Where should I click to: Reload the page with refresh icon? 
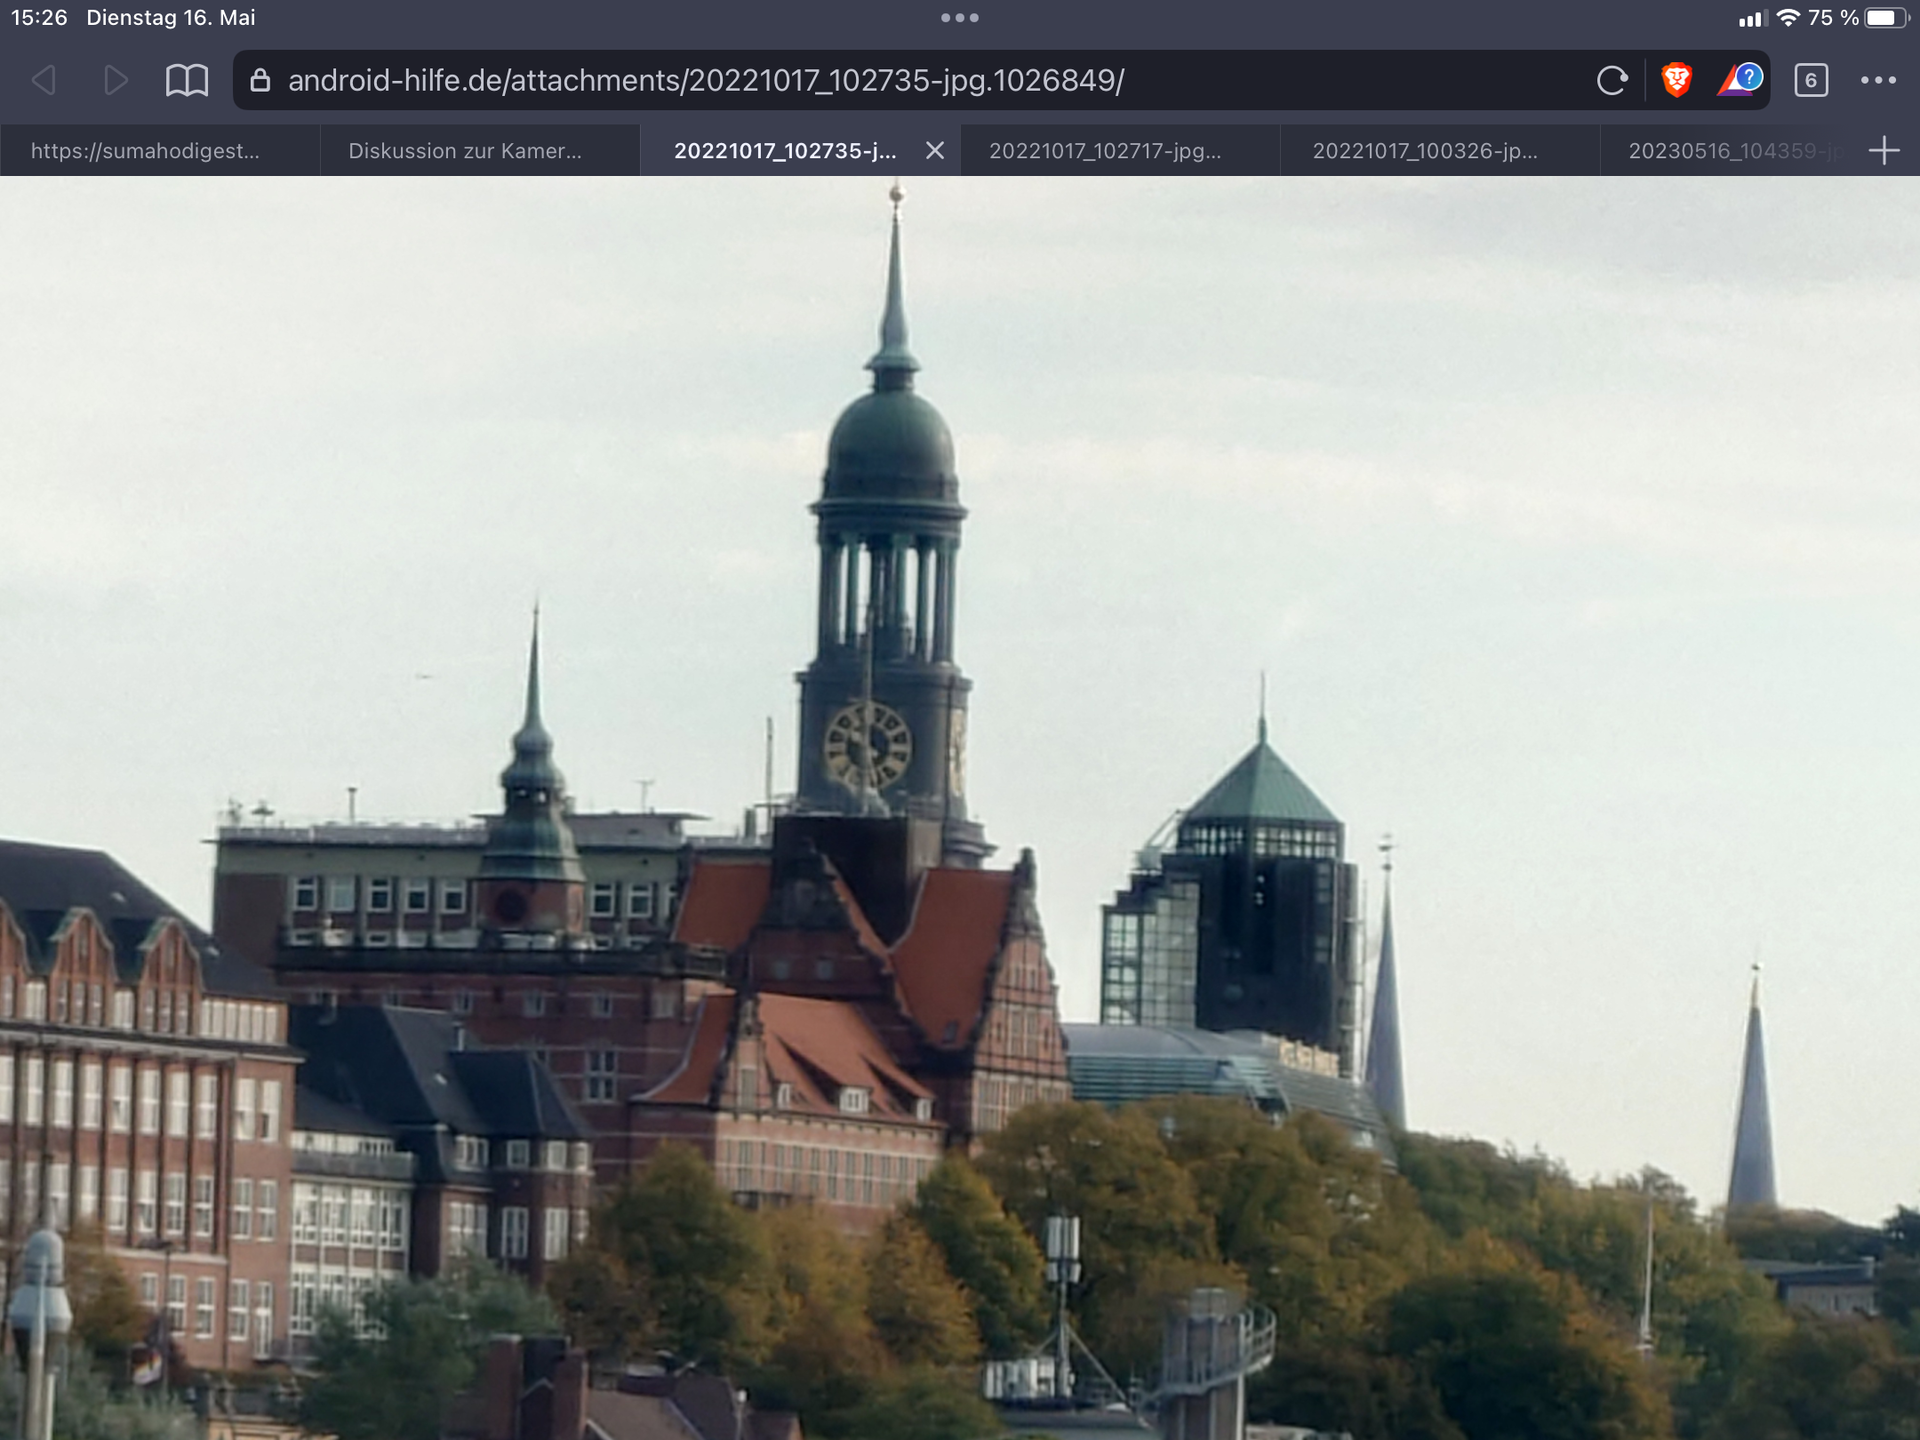pos(1611,80)
